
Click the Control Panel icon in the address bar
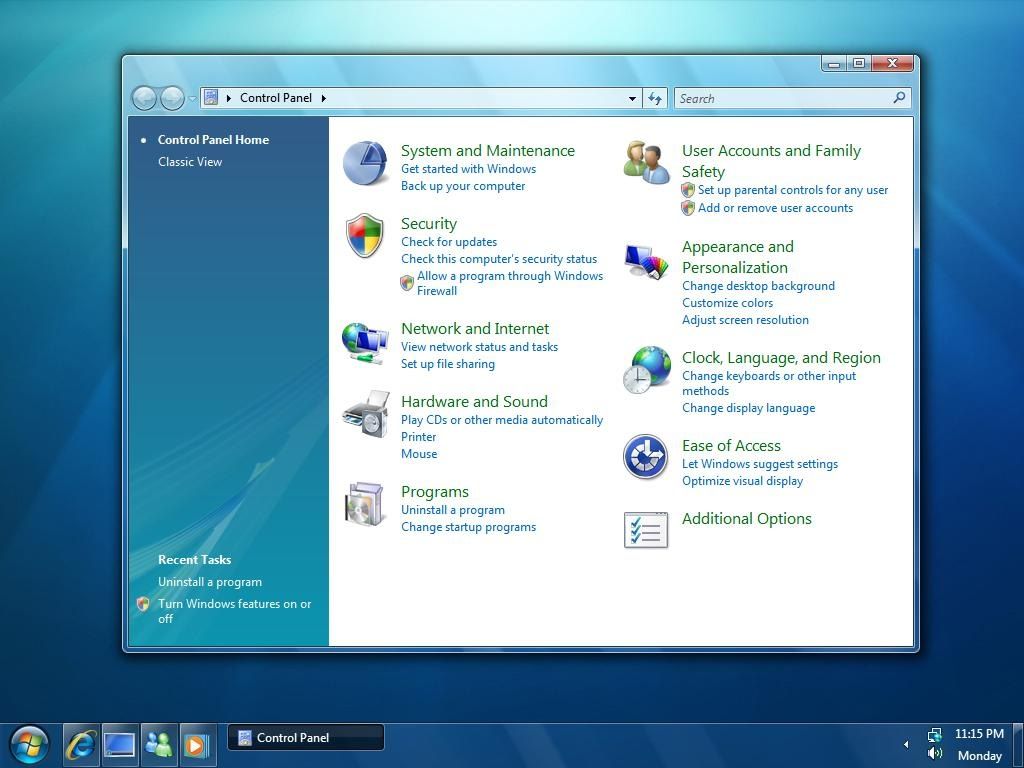[x=210, y=97]
